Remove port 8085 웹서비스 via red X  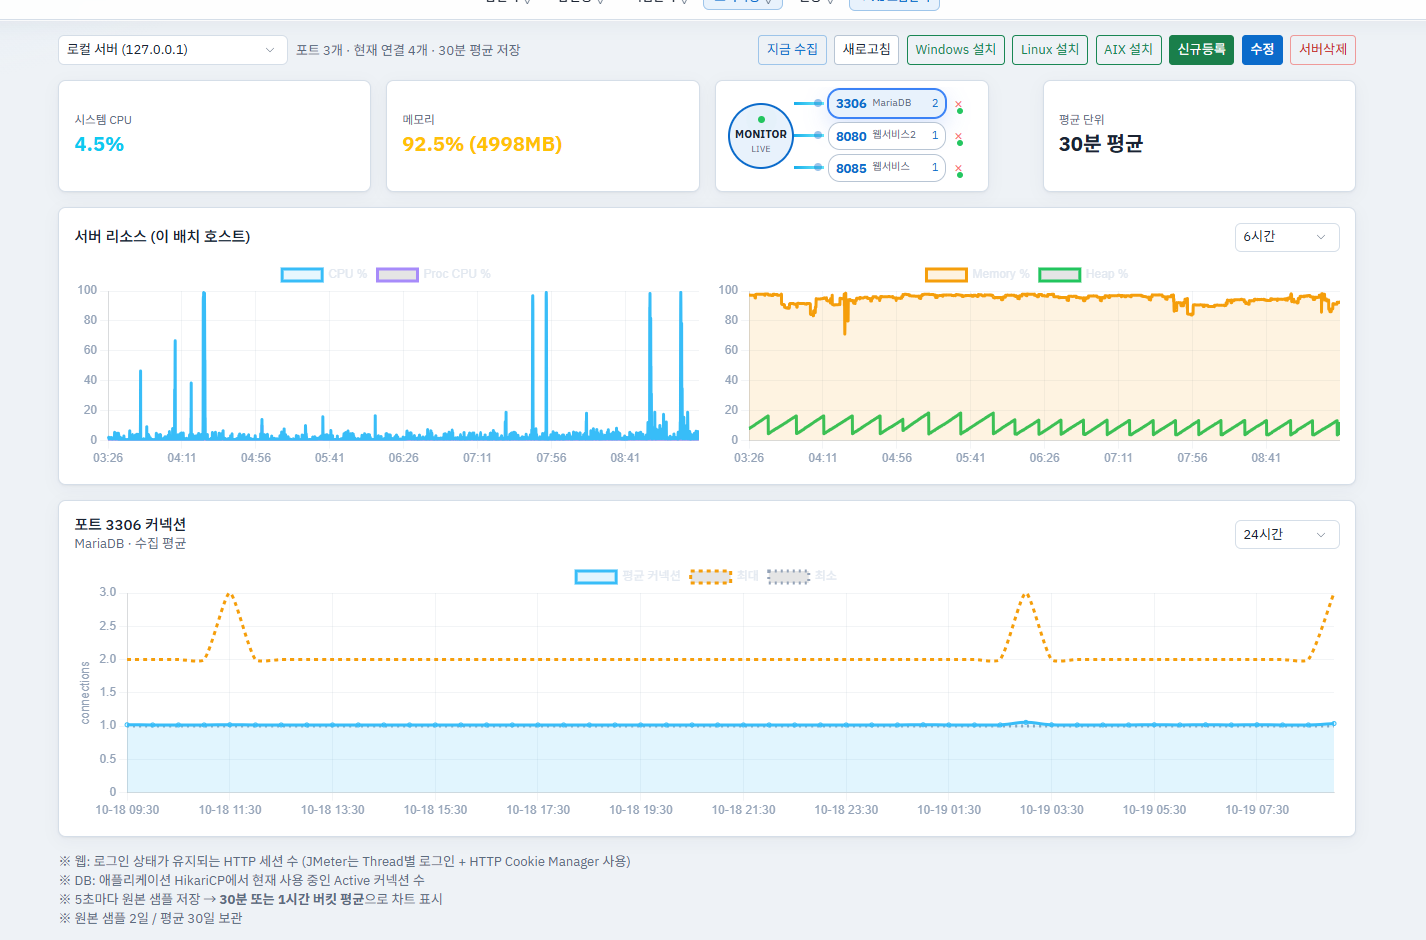958,167
